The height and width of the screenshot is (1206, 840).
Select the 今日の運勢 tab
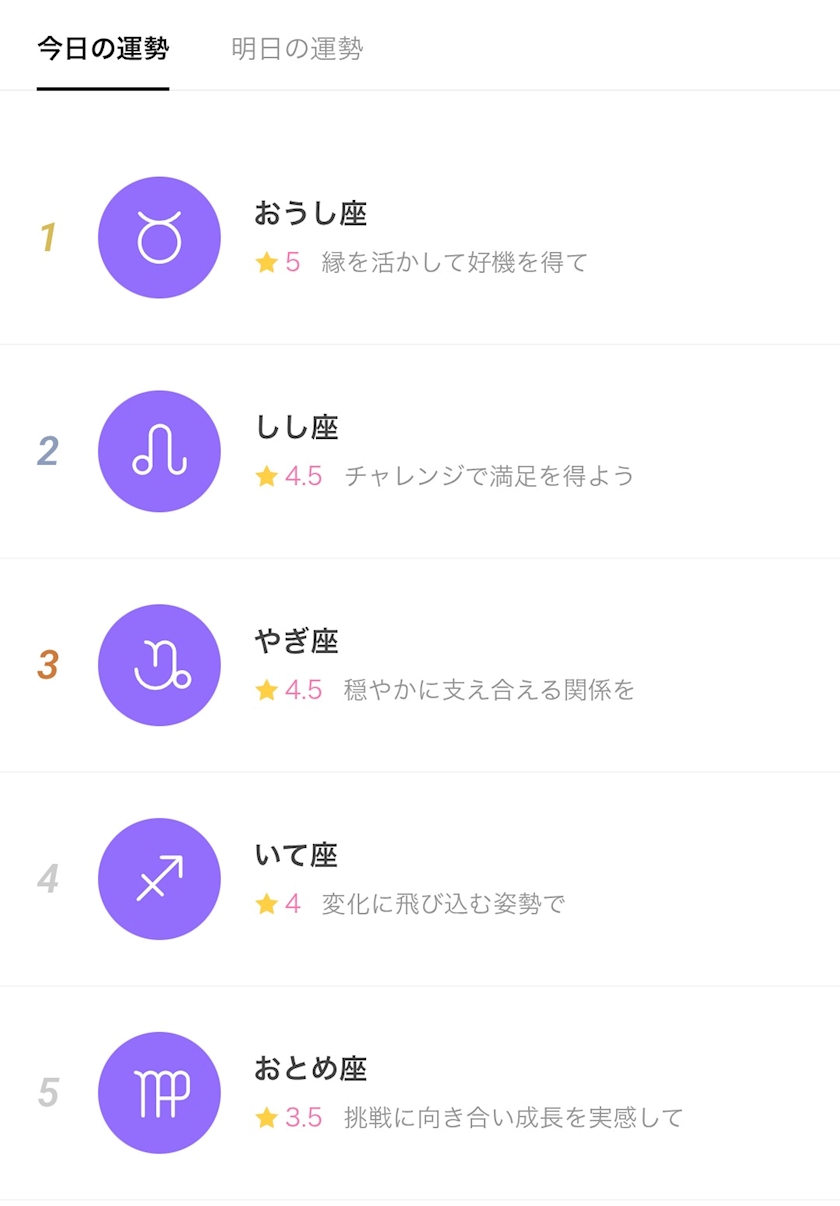pyautogui.click(x=103, y=49)
